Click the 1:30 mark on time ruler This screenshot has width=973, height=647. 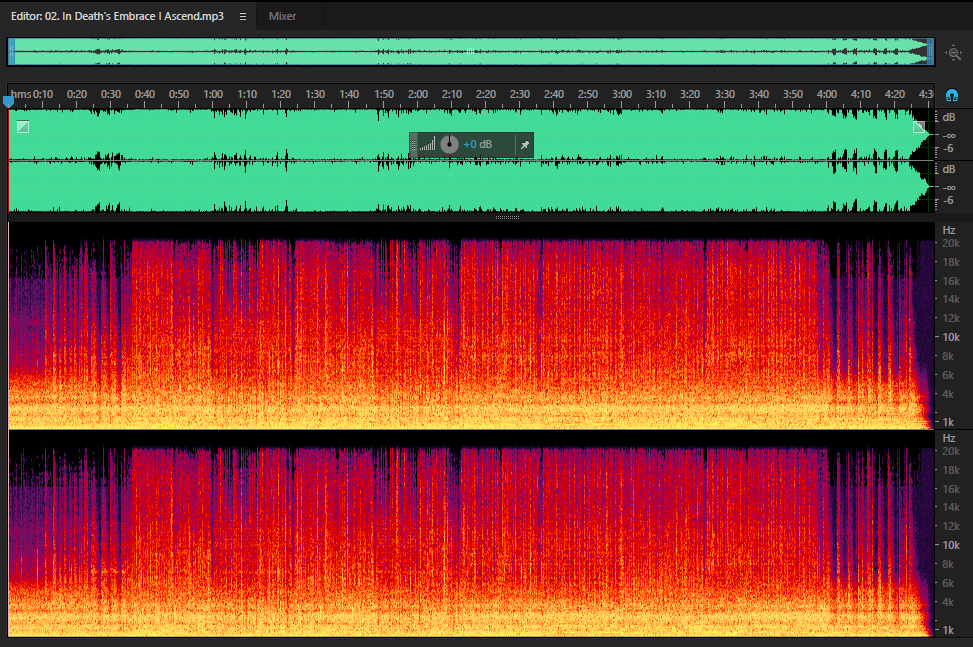click(x=315, y=94)
